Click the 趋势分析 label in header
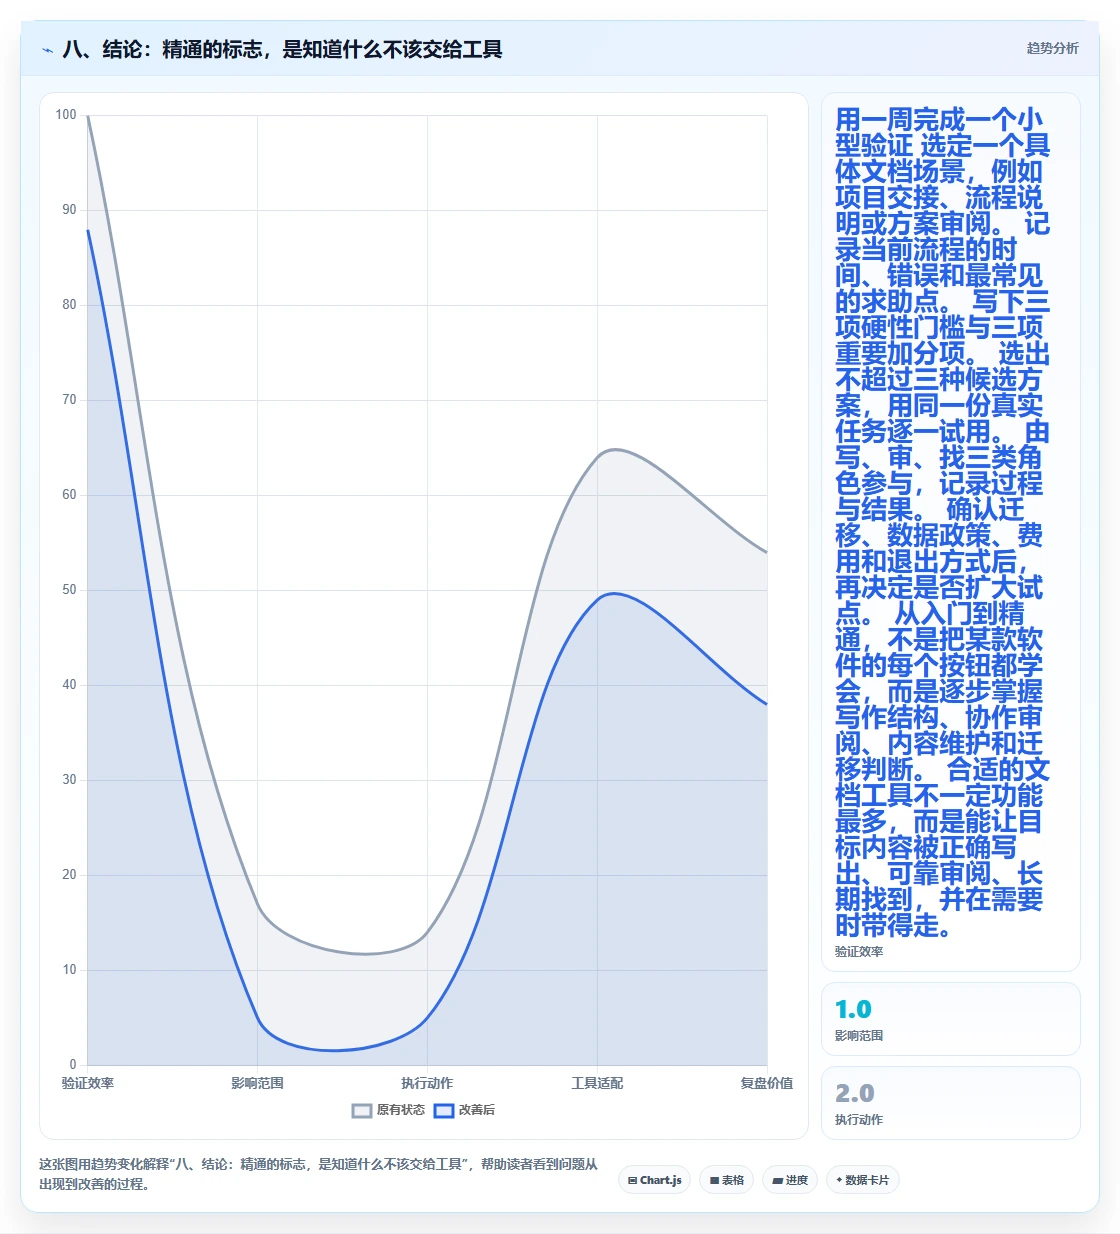 point(1053,48)
